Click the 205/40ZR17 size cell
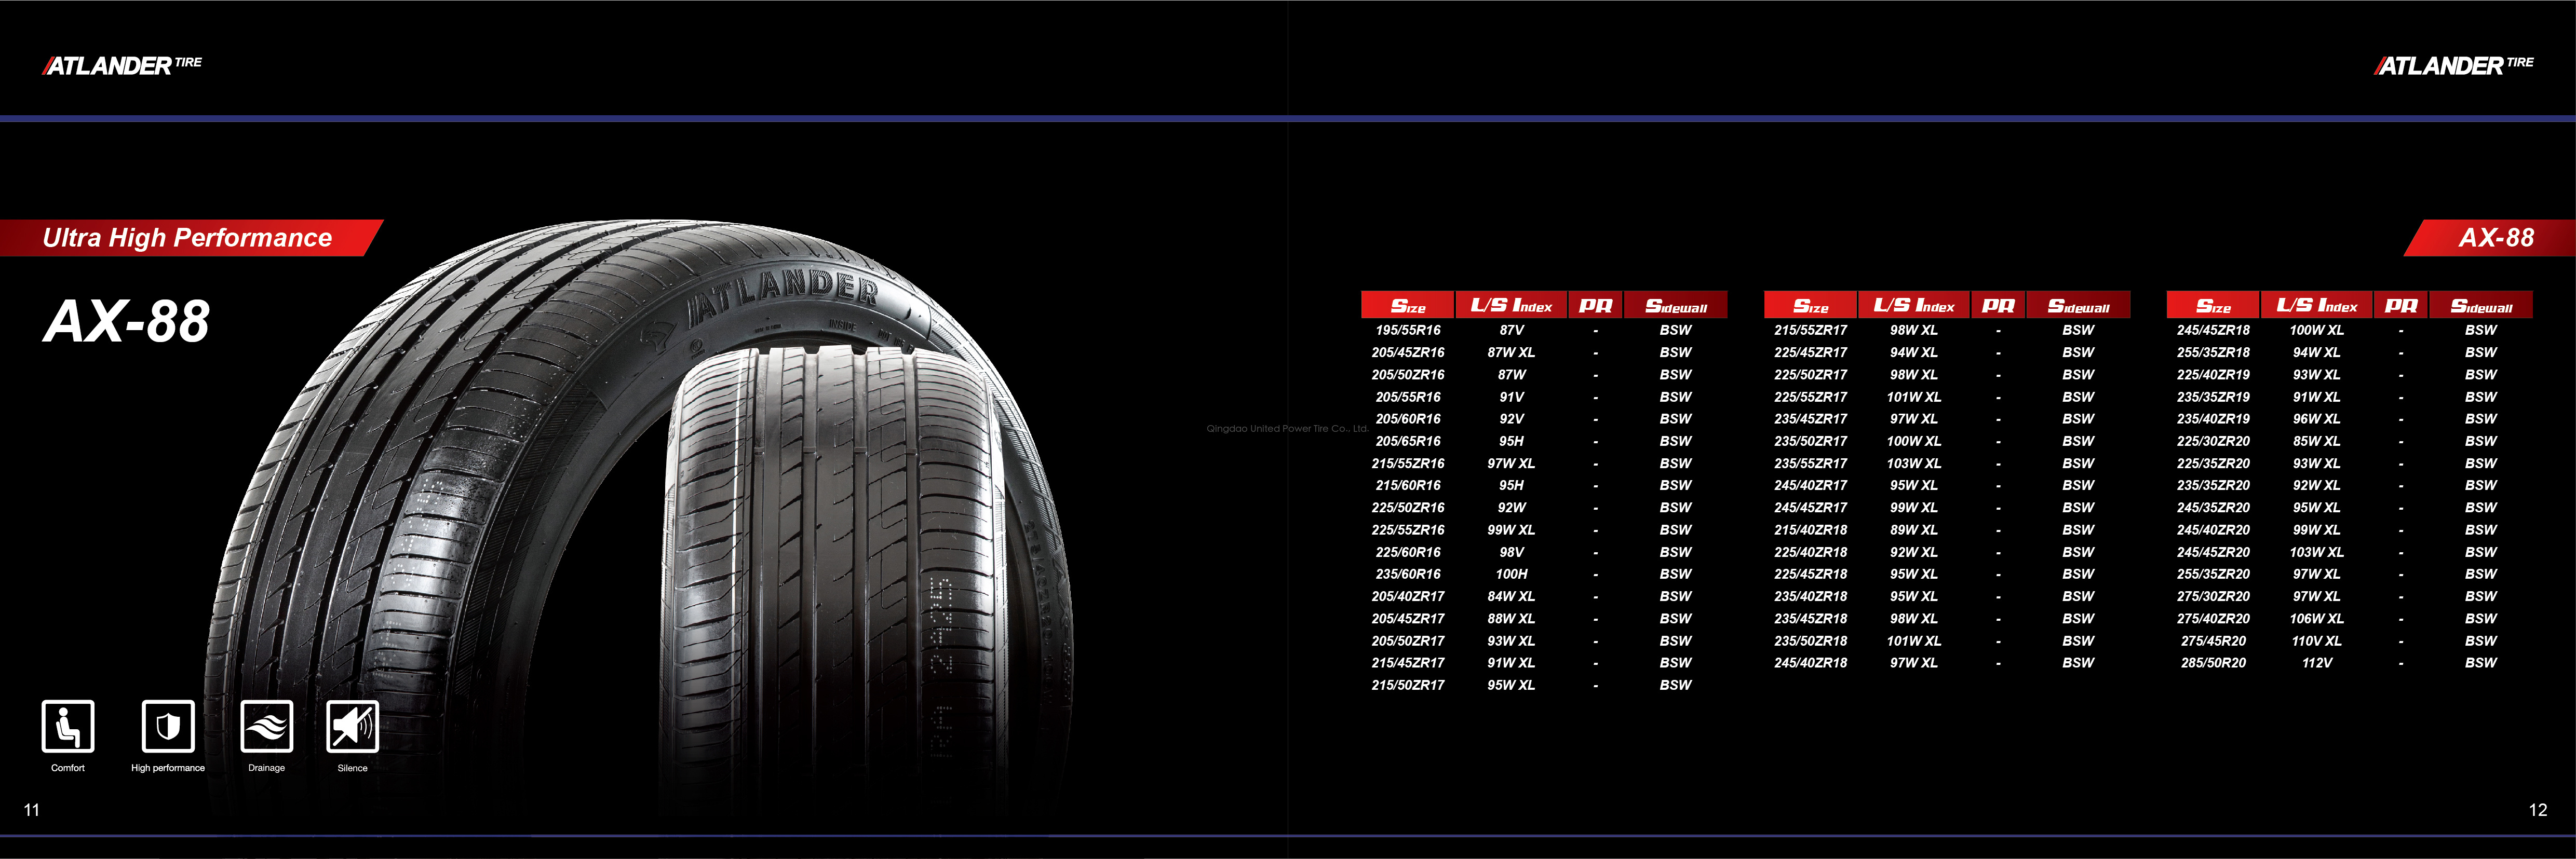 pyautogui.click(x=1408, y=596)
